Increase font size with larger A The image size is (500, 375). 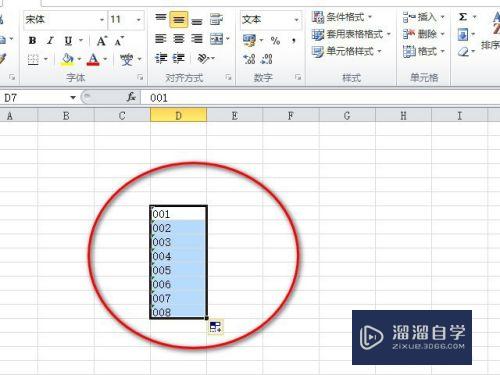tap(102, 41)
